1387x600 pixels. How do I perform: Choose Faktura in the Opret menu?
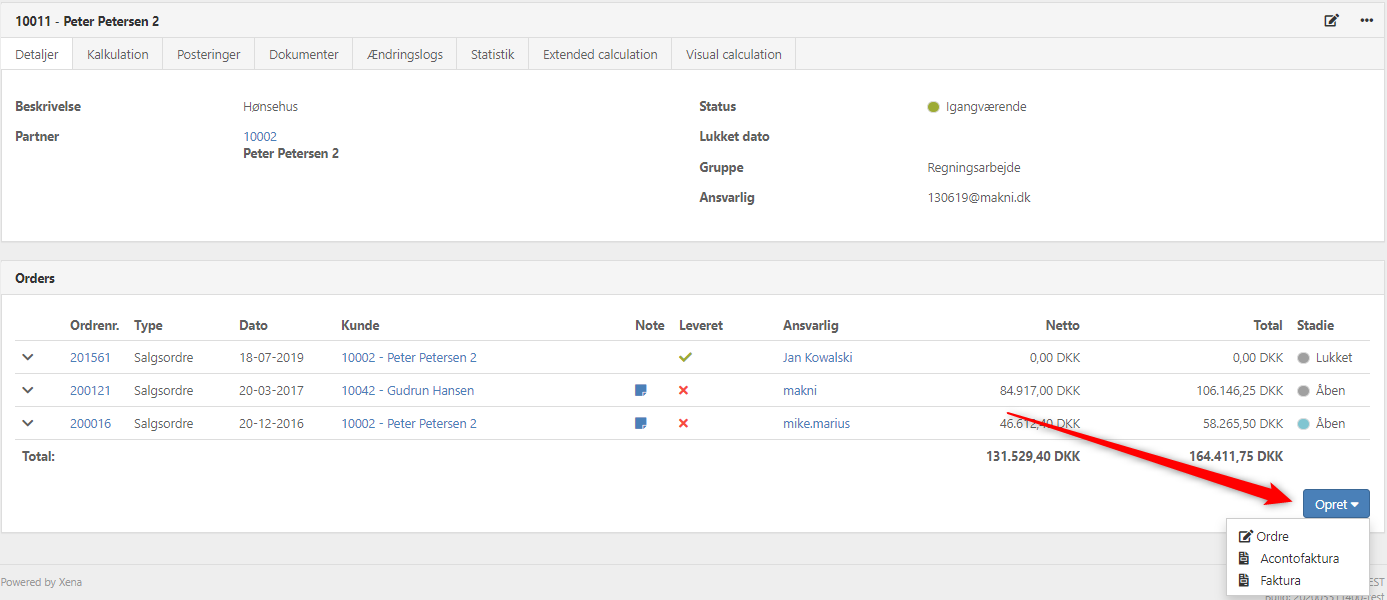point(1280,581)
